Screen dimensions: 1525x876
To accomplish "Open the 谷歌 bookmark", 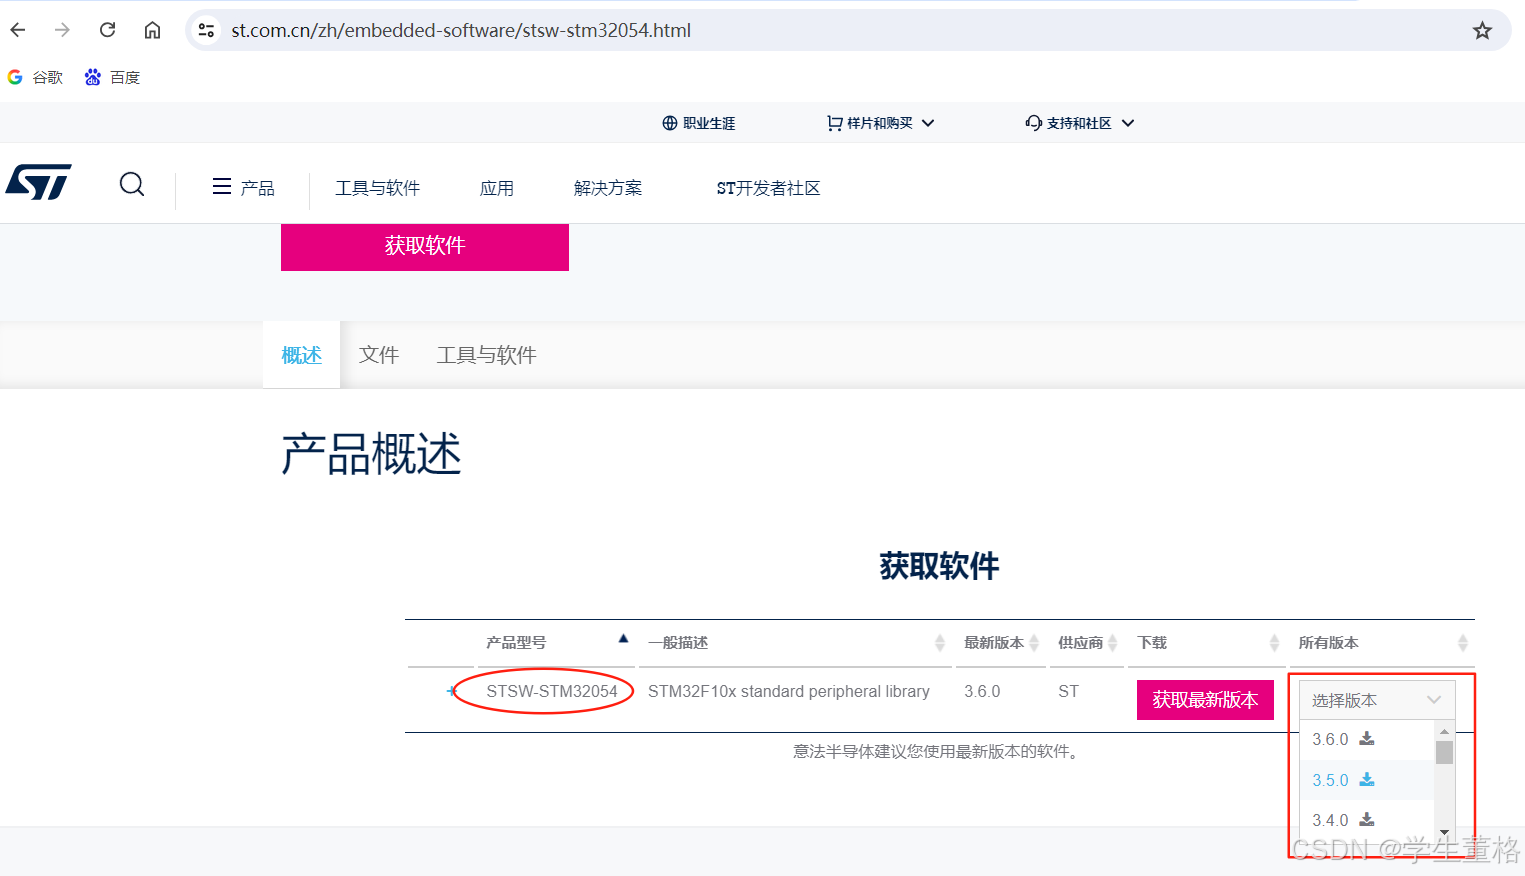I will 36,77.
